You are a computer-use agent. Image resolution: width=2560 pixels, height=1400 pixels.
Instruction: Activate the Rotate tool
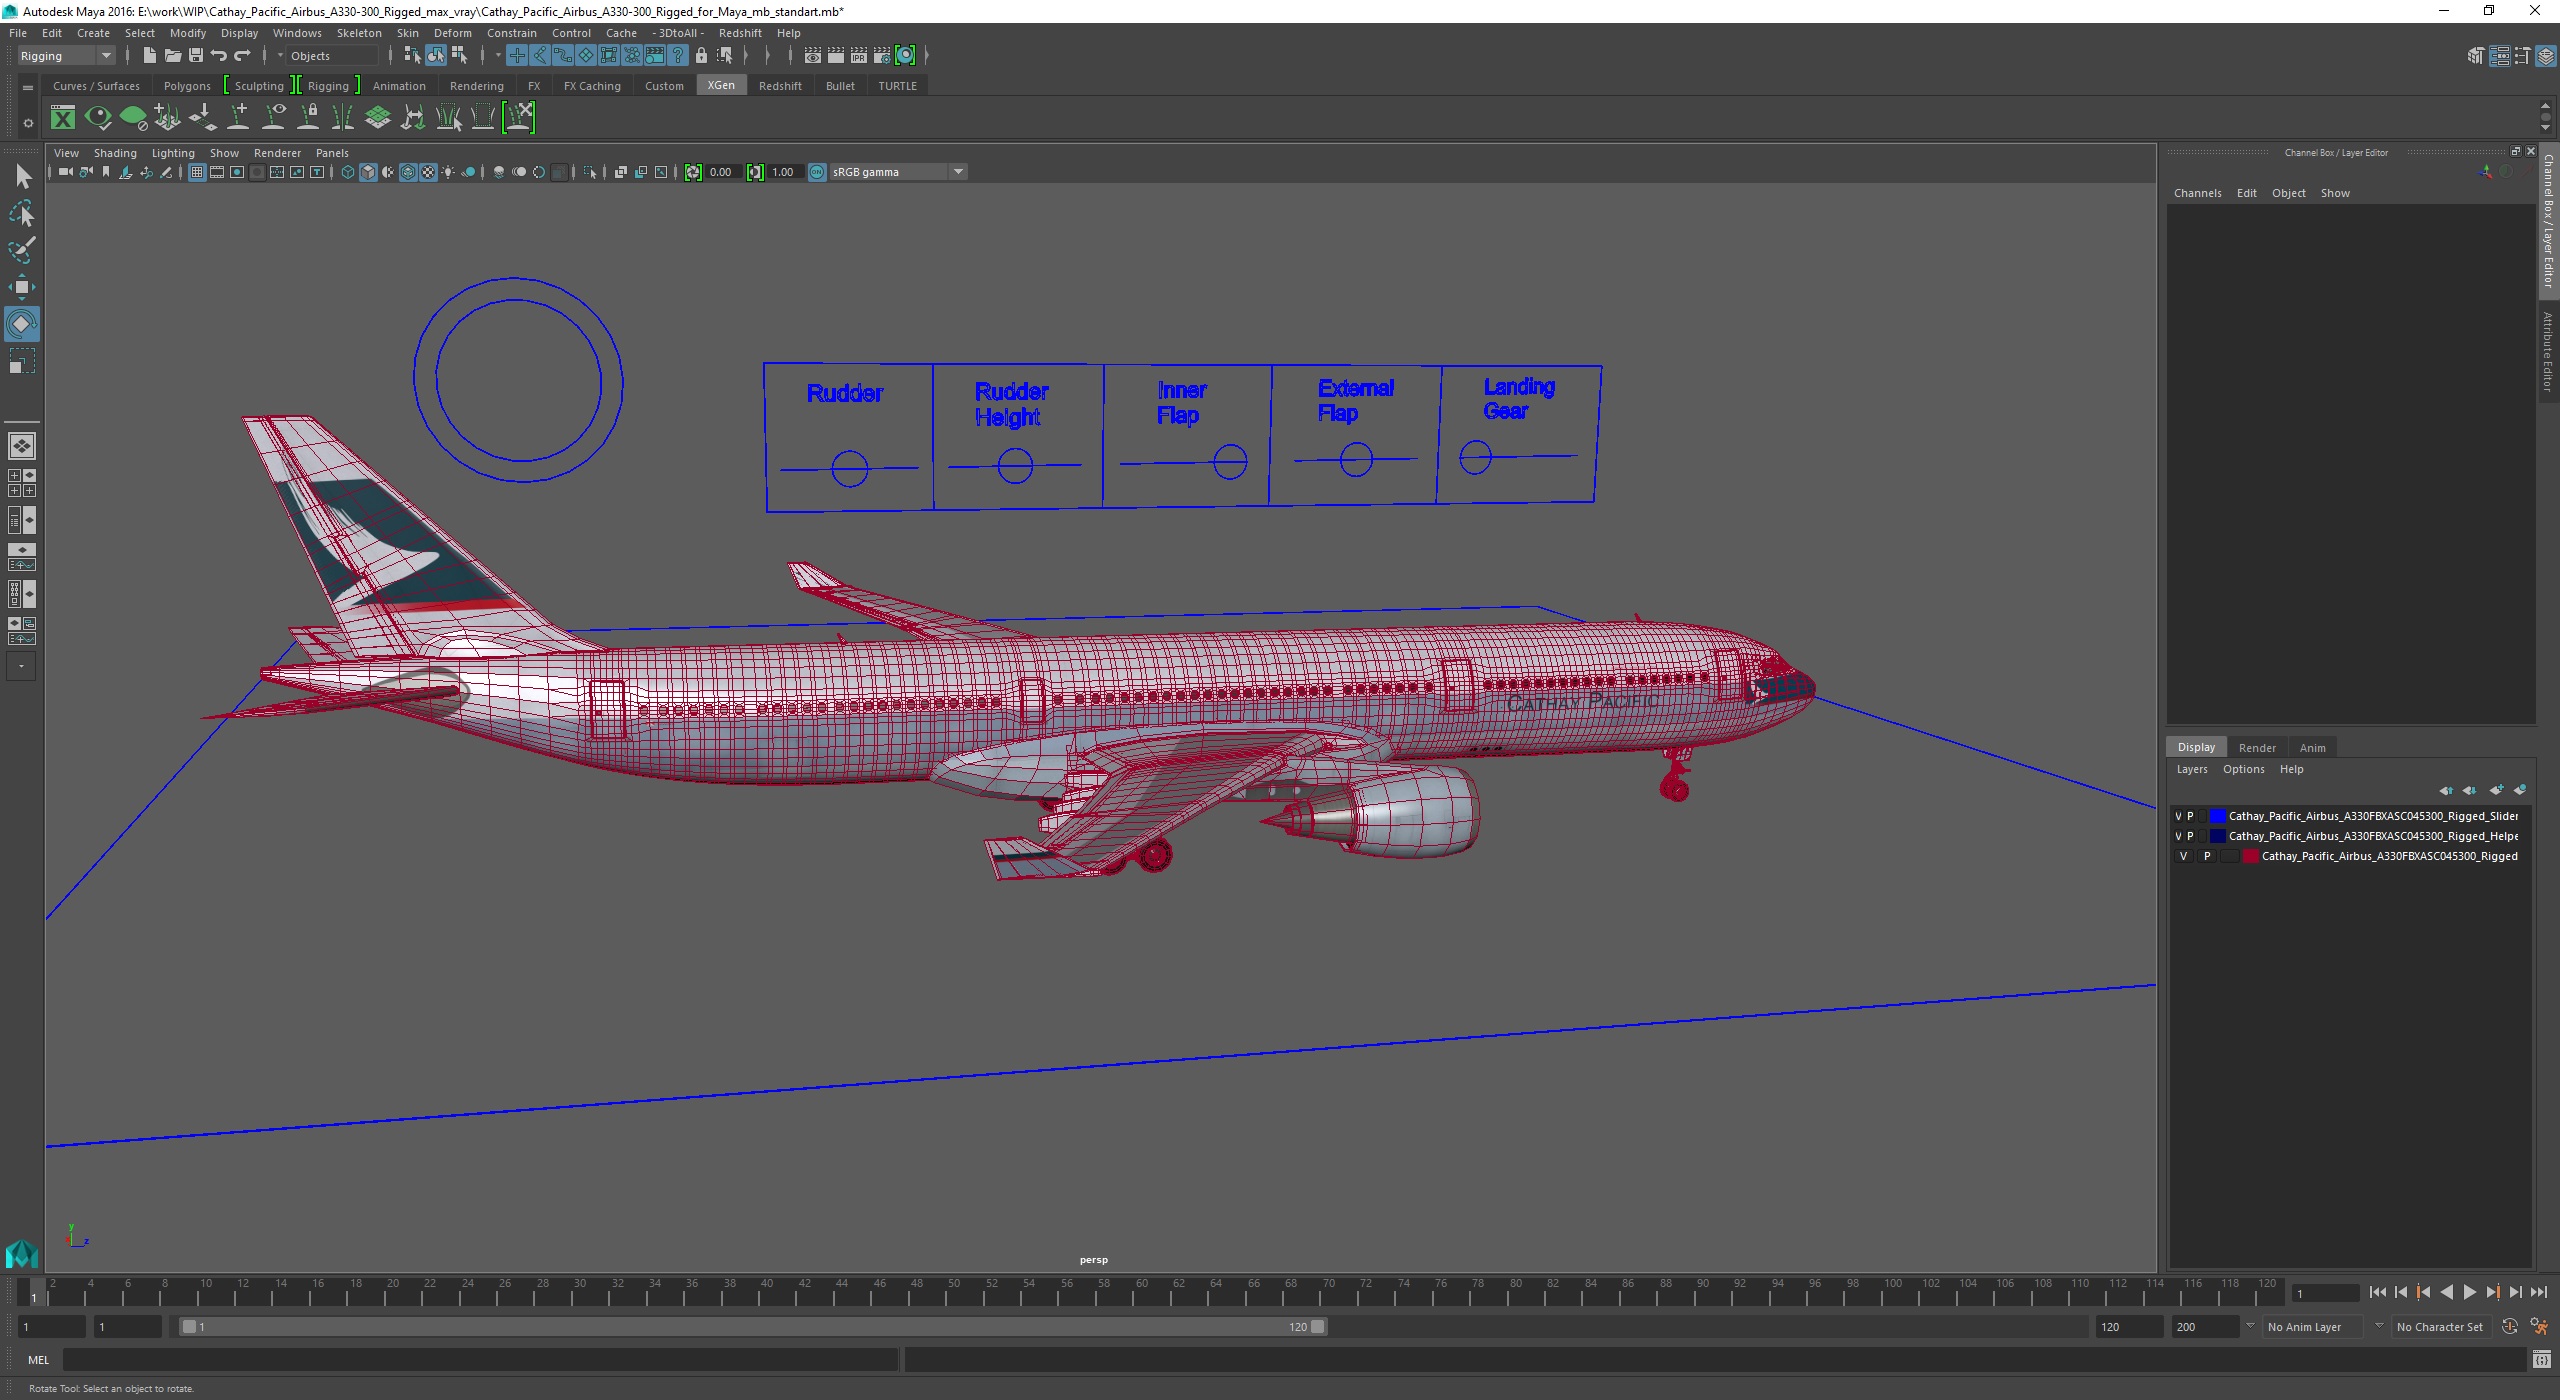coord(22,324)
